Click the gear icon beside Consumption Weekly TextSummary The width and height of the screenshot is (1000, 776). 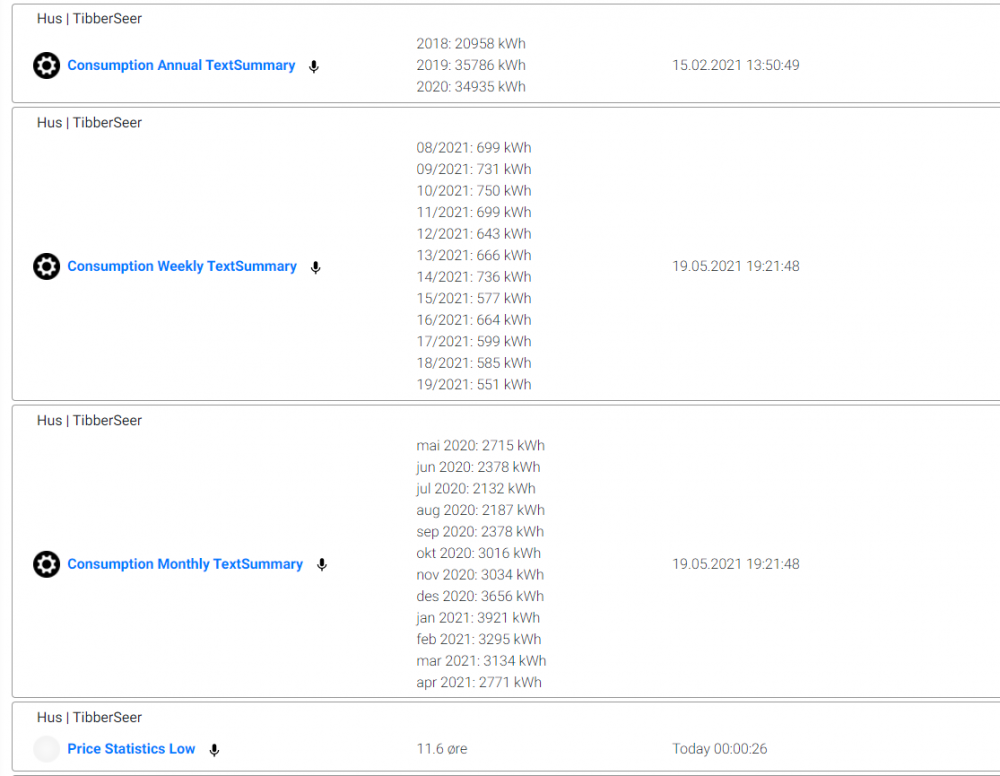(47, 267)
